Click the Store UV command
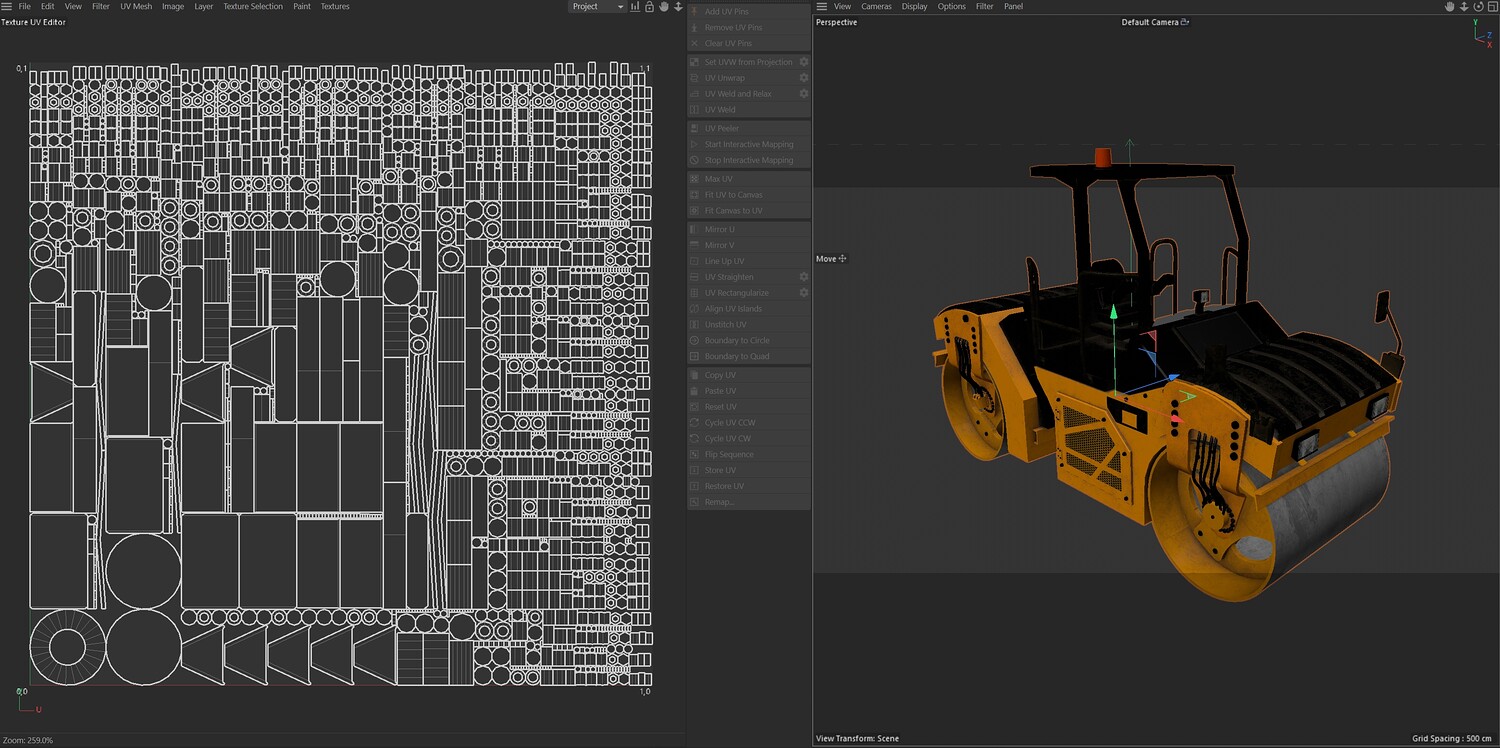 (x=749, y=470)
